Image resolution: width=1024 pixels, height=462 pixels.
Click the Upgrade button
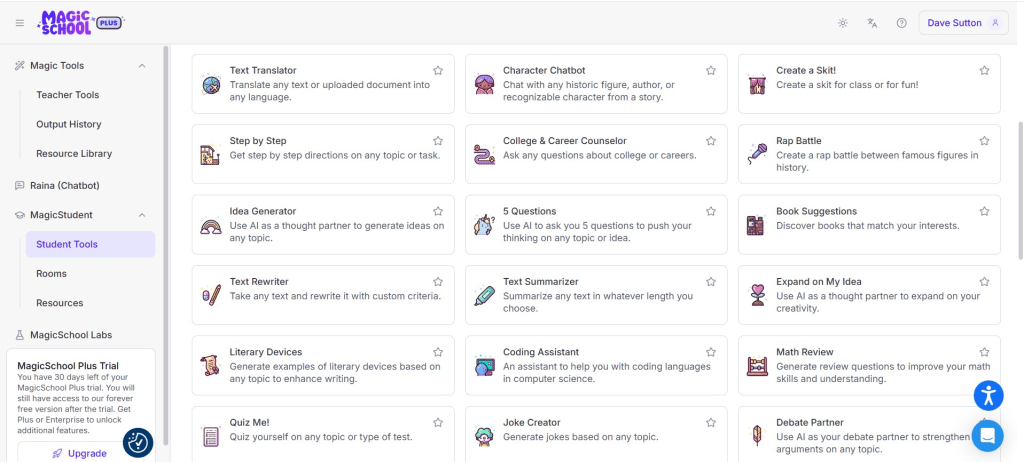point(80,453)
